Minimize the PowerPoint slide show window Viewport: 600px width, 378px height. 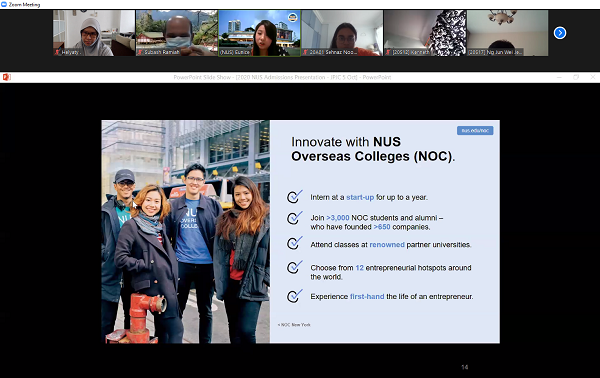[559, 77]
